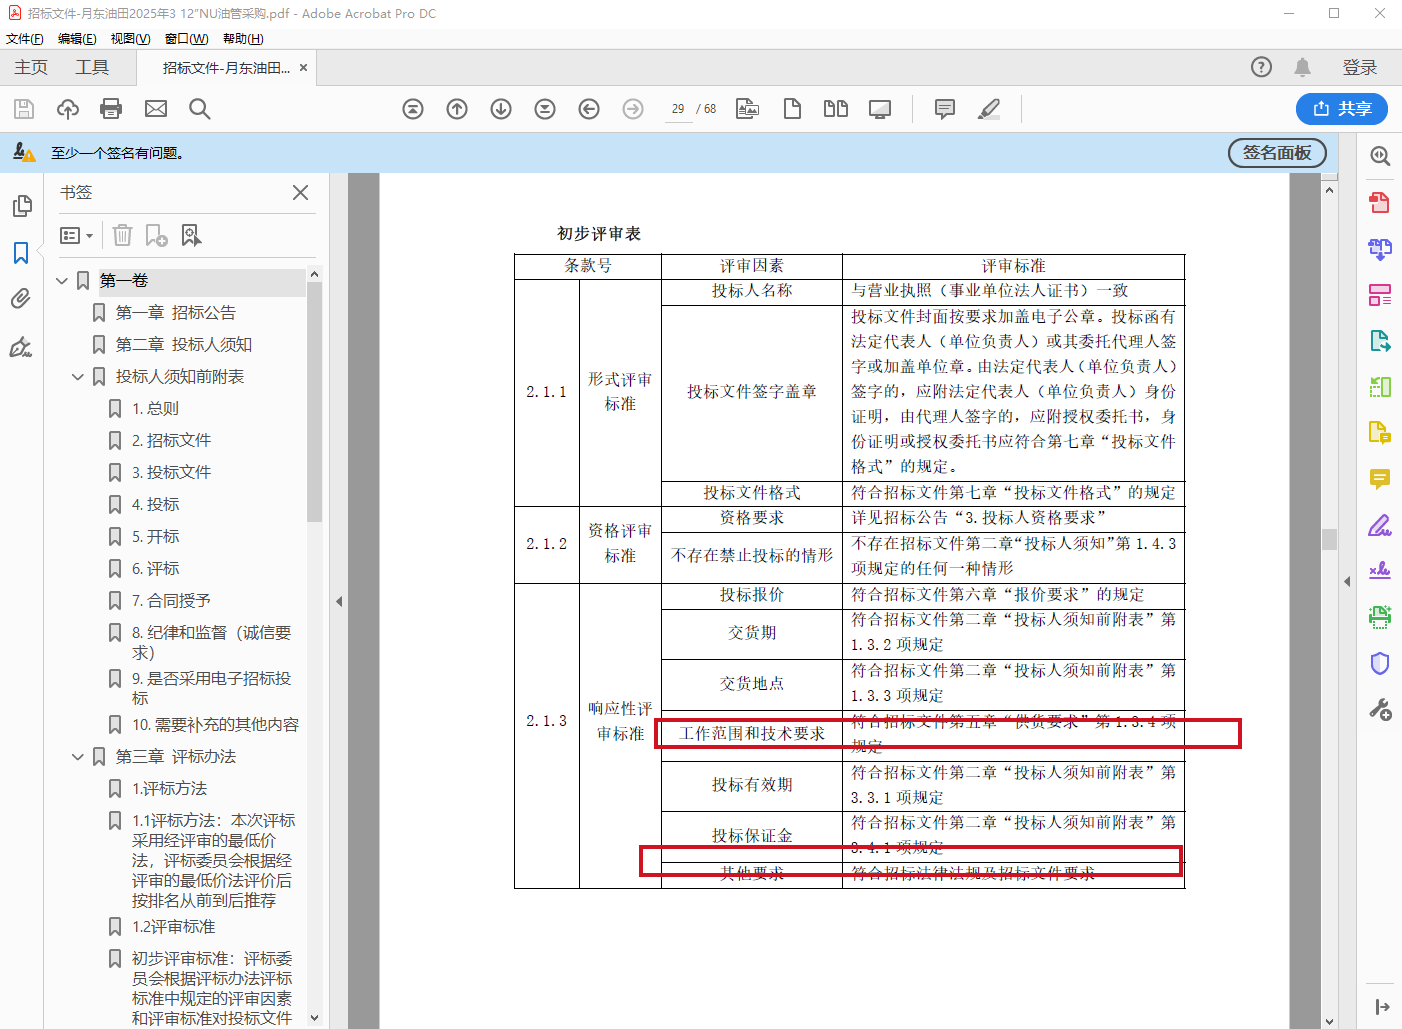
Task: Open page display two-page view icon
Action: [x=836, y=109]
